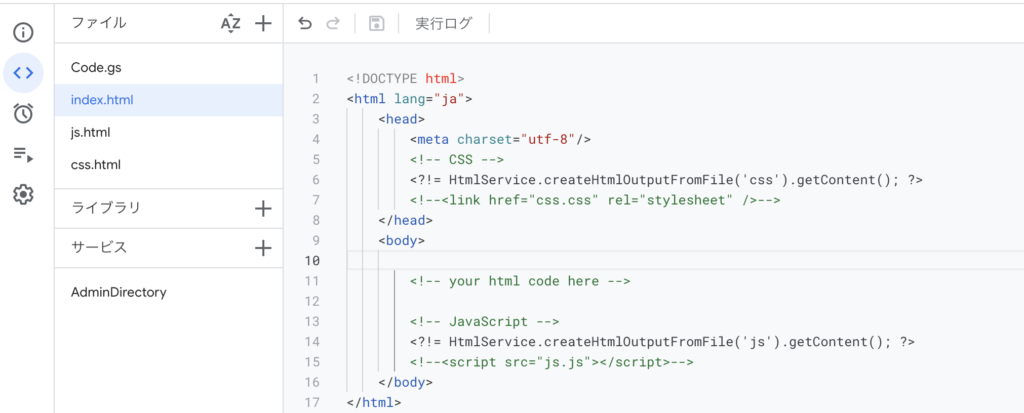Open the 実行ログ execution log

pyautogui.click(x=443, y=24)
